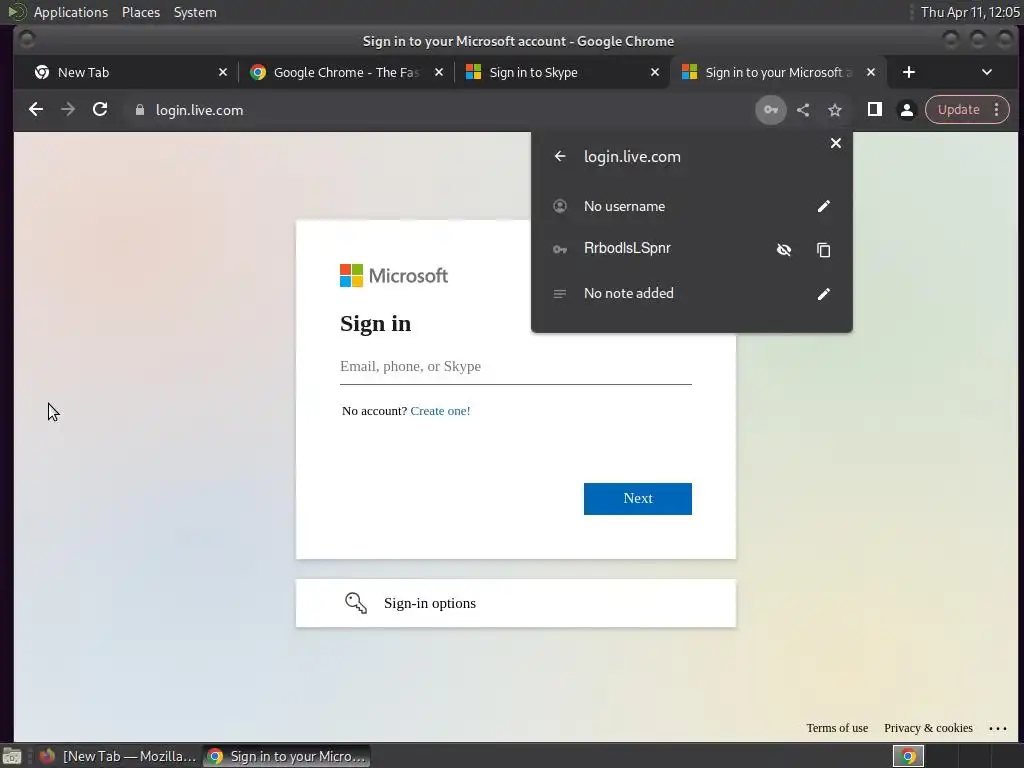
Task: Edit the note with pencil icon
Action: (824, 294)
